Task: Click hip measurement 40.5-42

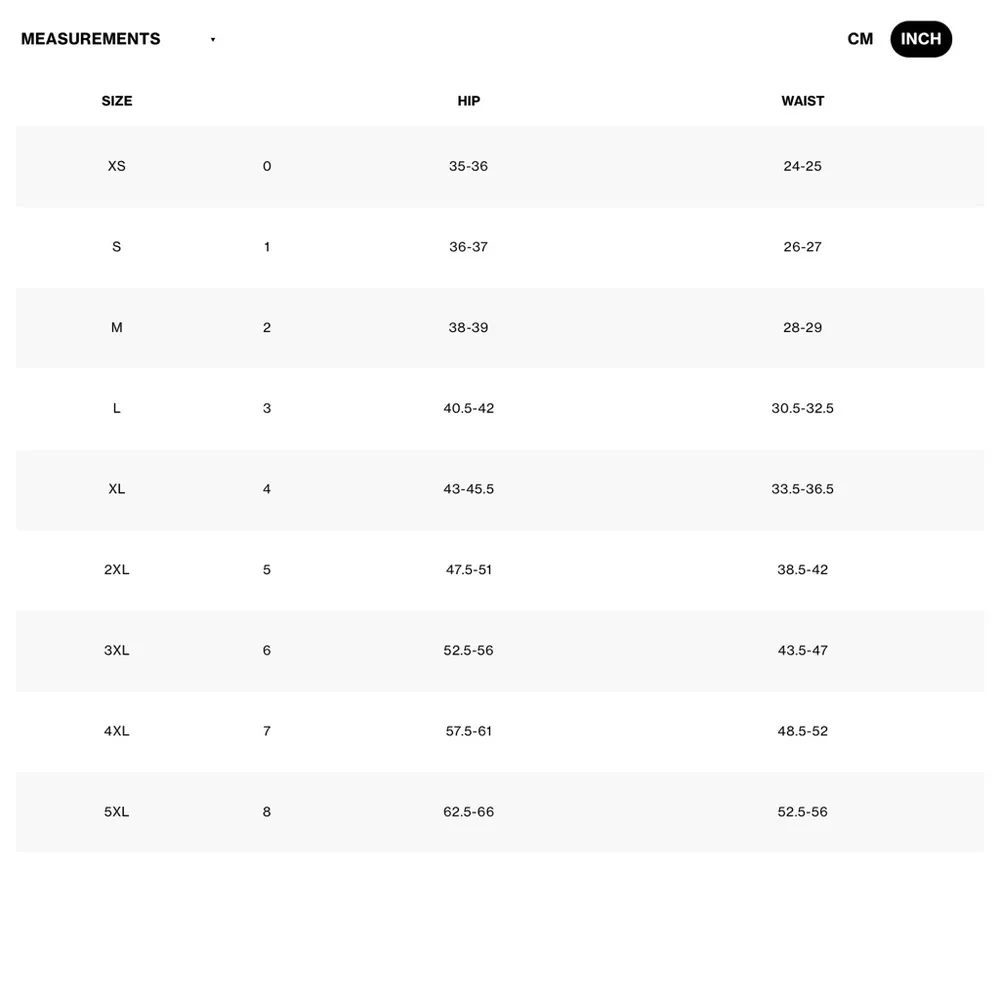Action: pyautogui.click(x=469, y=408)
